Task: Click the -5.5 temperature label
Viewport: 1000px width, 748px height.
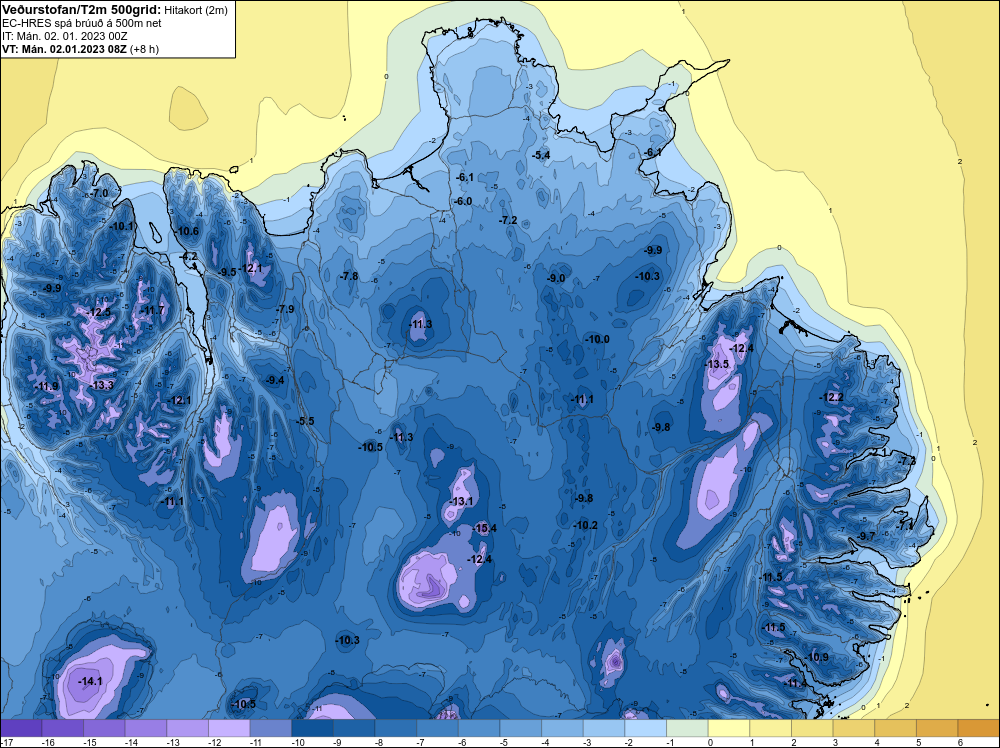Action: coord(305,421)
